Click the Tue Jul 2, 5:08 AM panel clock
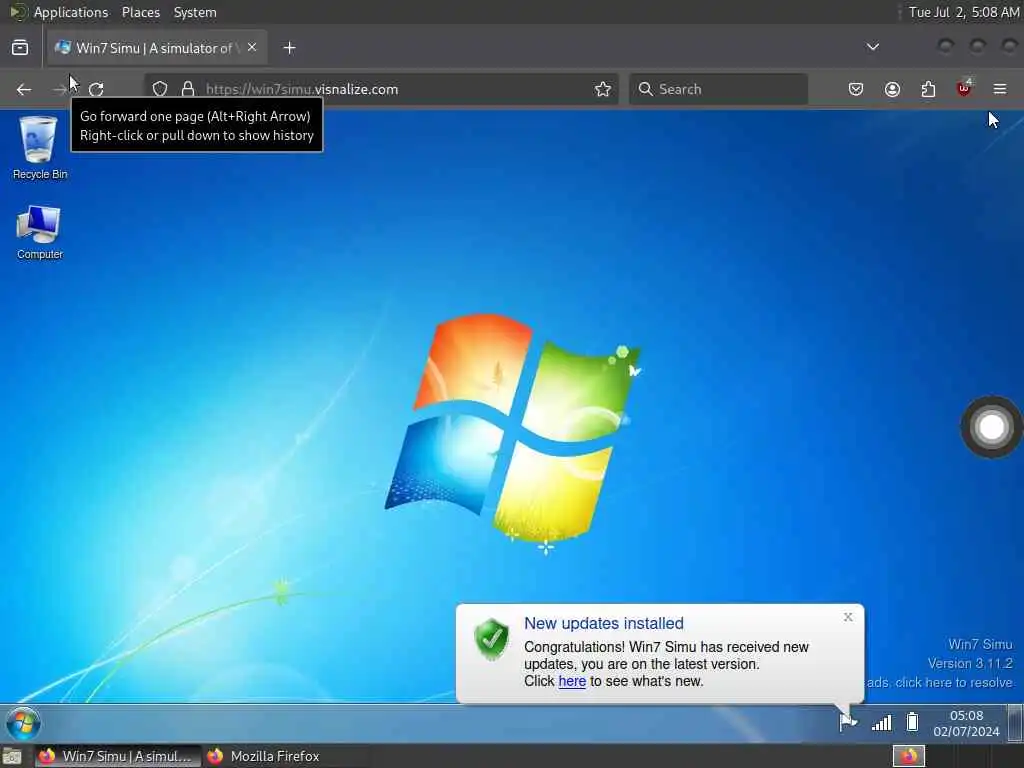Screen dimensions: 1024x768 (x=964, y=12)
